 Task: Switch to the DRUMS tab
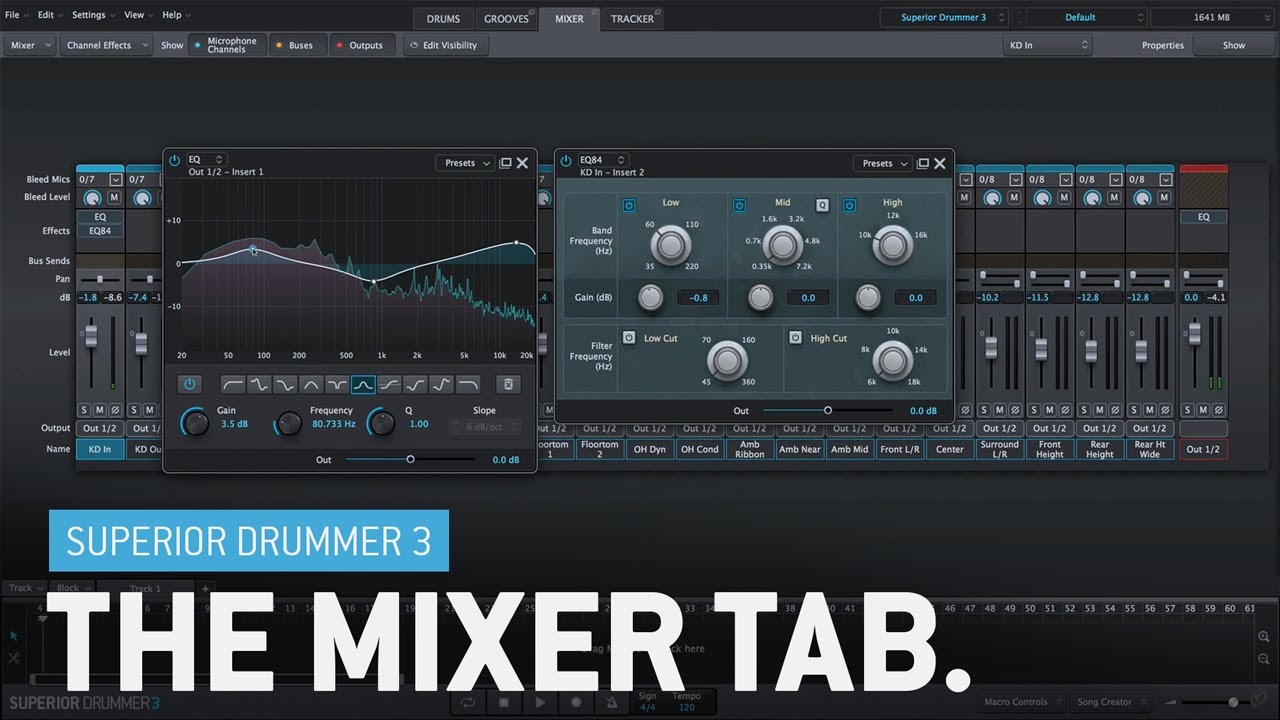[443, 18]
